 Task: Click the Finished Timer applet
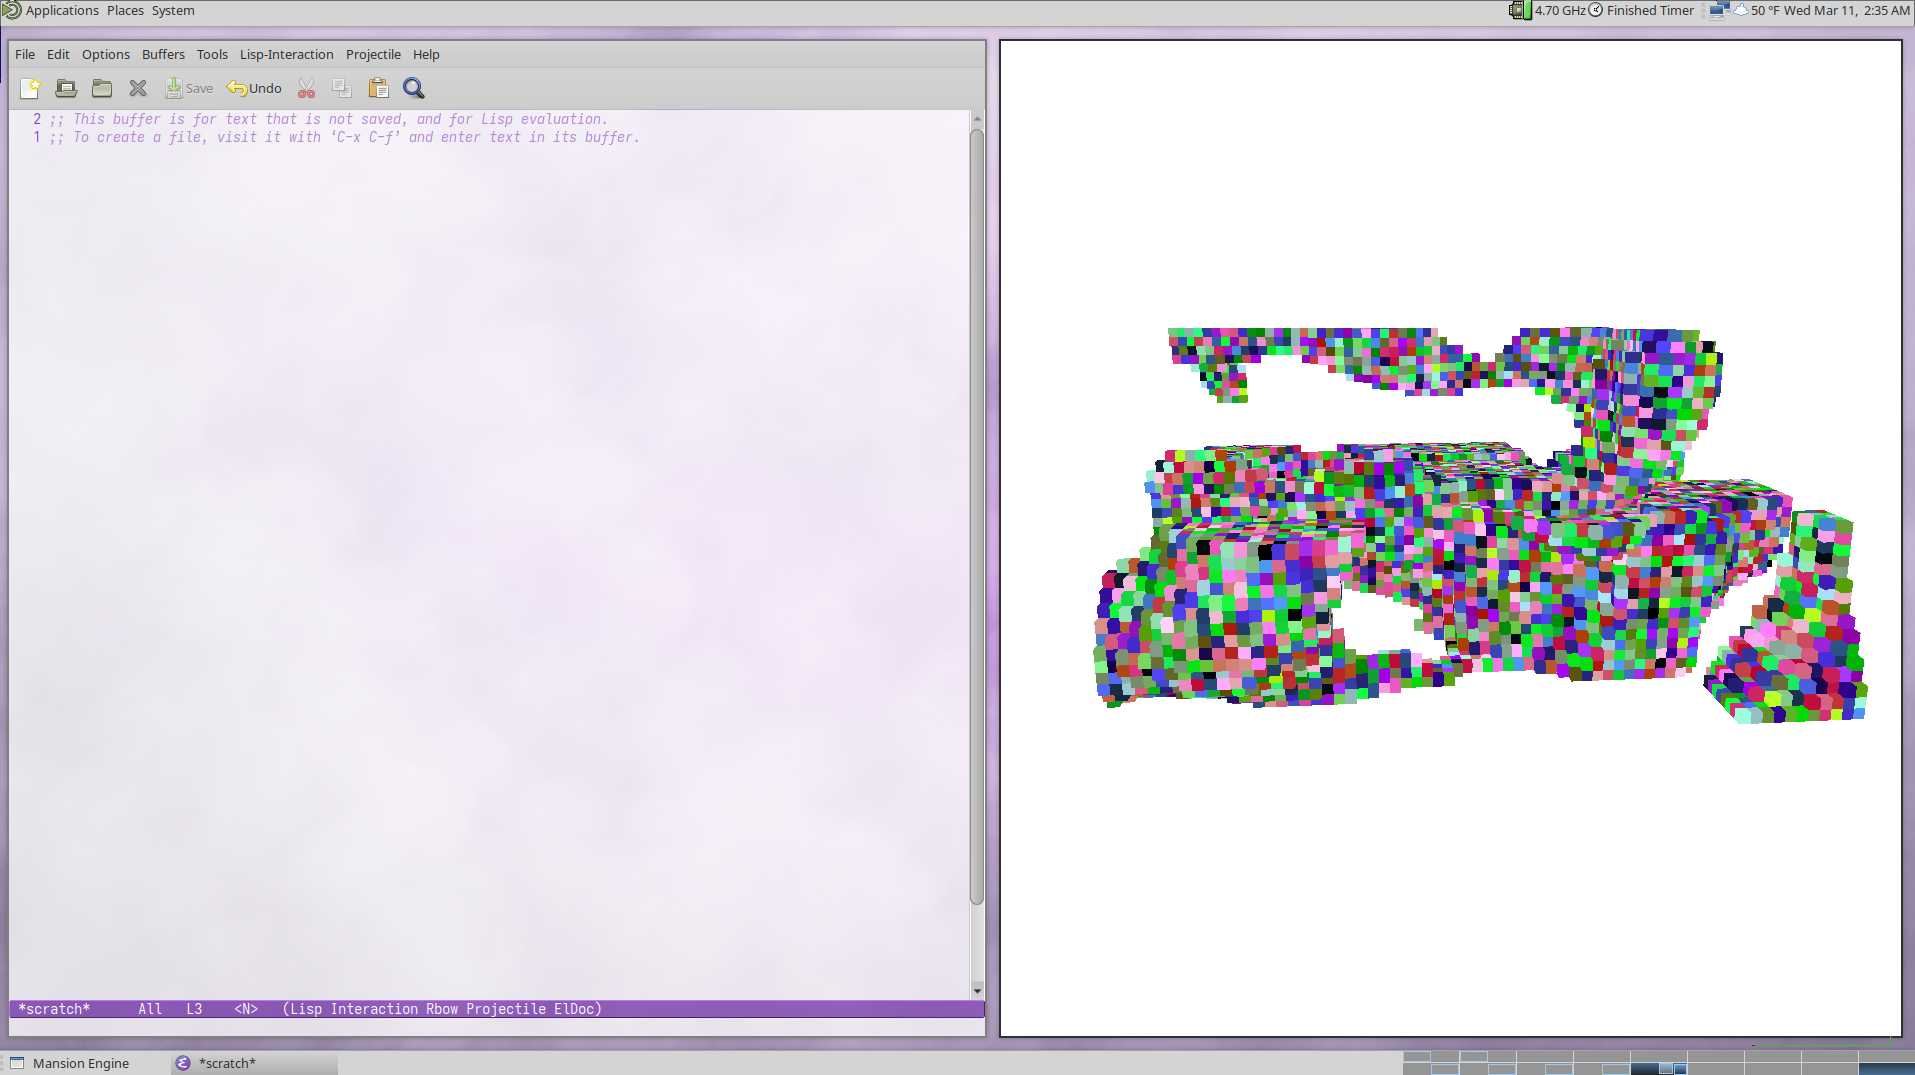[x=1641, y=11]
